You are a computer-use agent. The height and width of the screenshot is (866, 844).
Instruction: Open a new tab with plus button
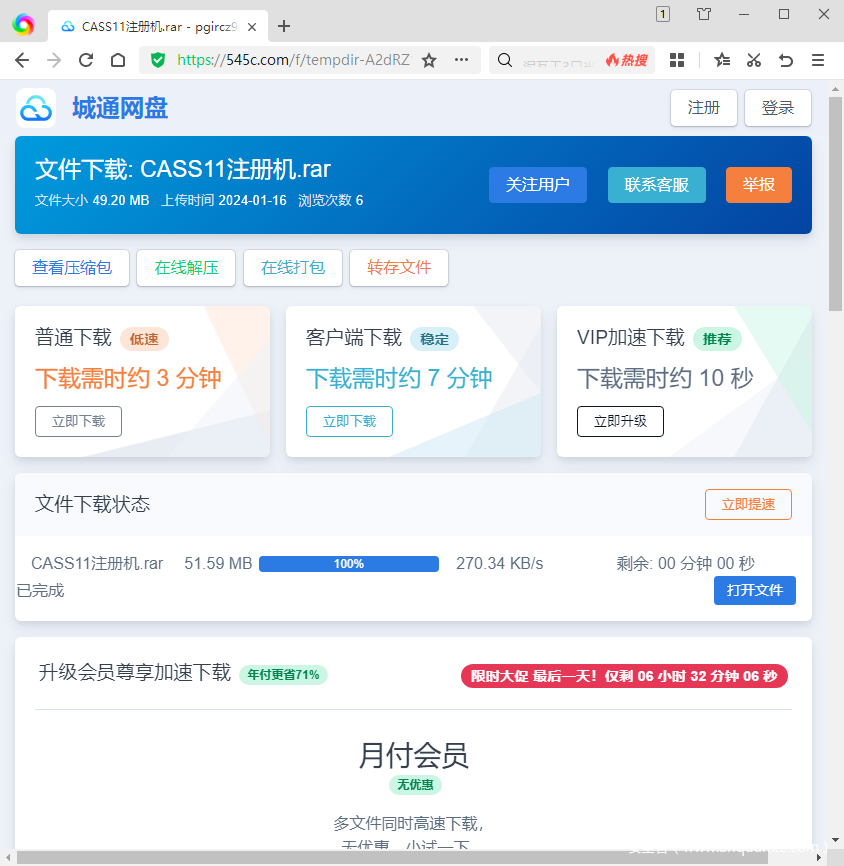(x=284, y=26)
